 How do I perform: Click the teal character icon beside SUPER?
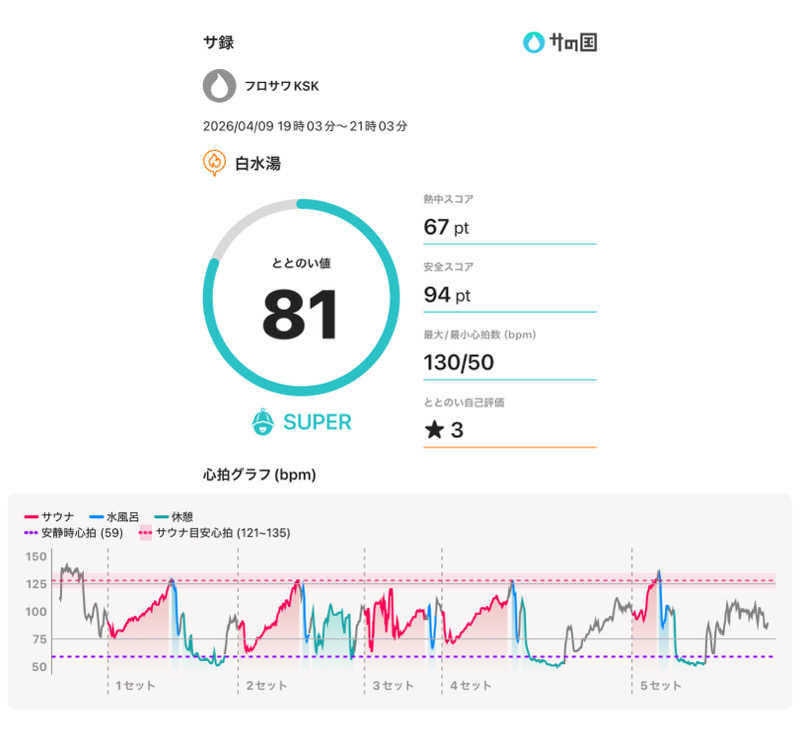[263, 422]
